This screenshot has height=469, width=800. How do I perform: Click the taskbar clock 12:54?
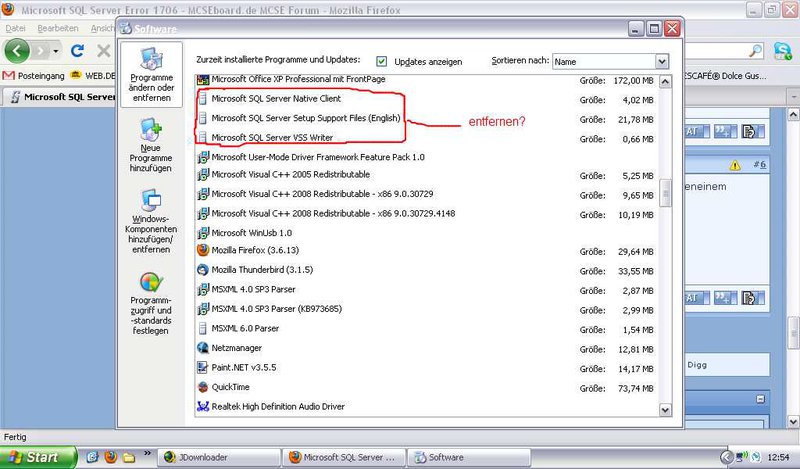click(779, 457)
